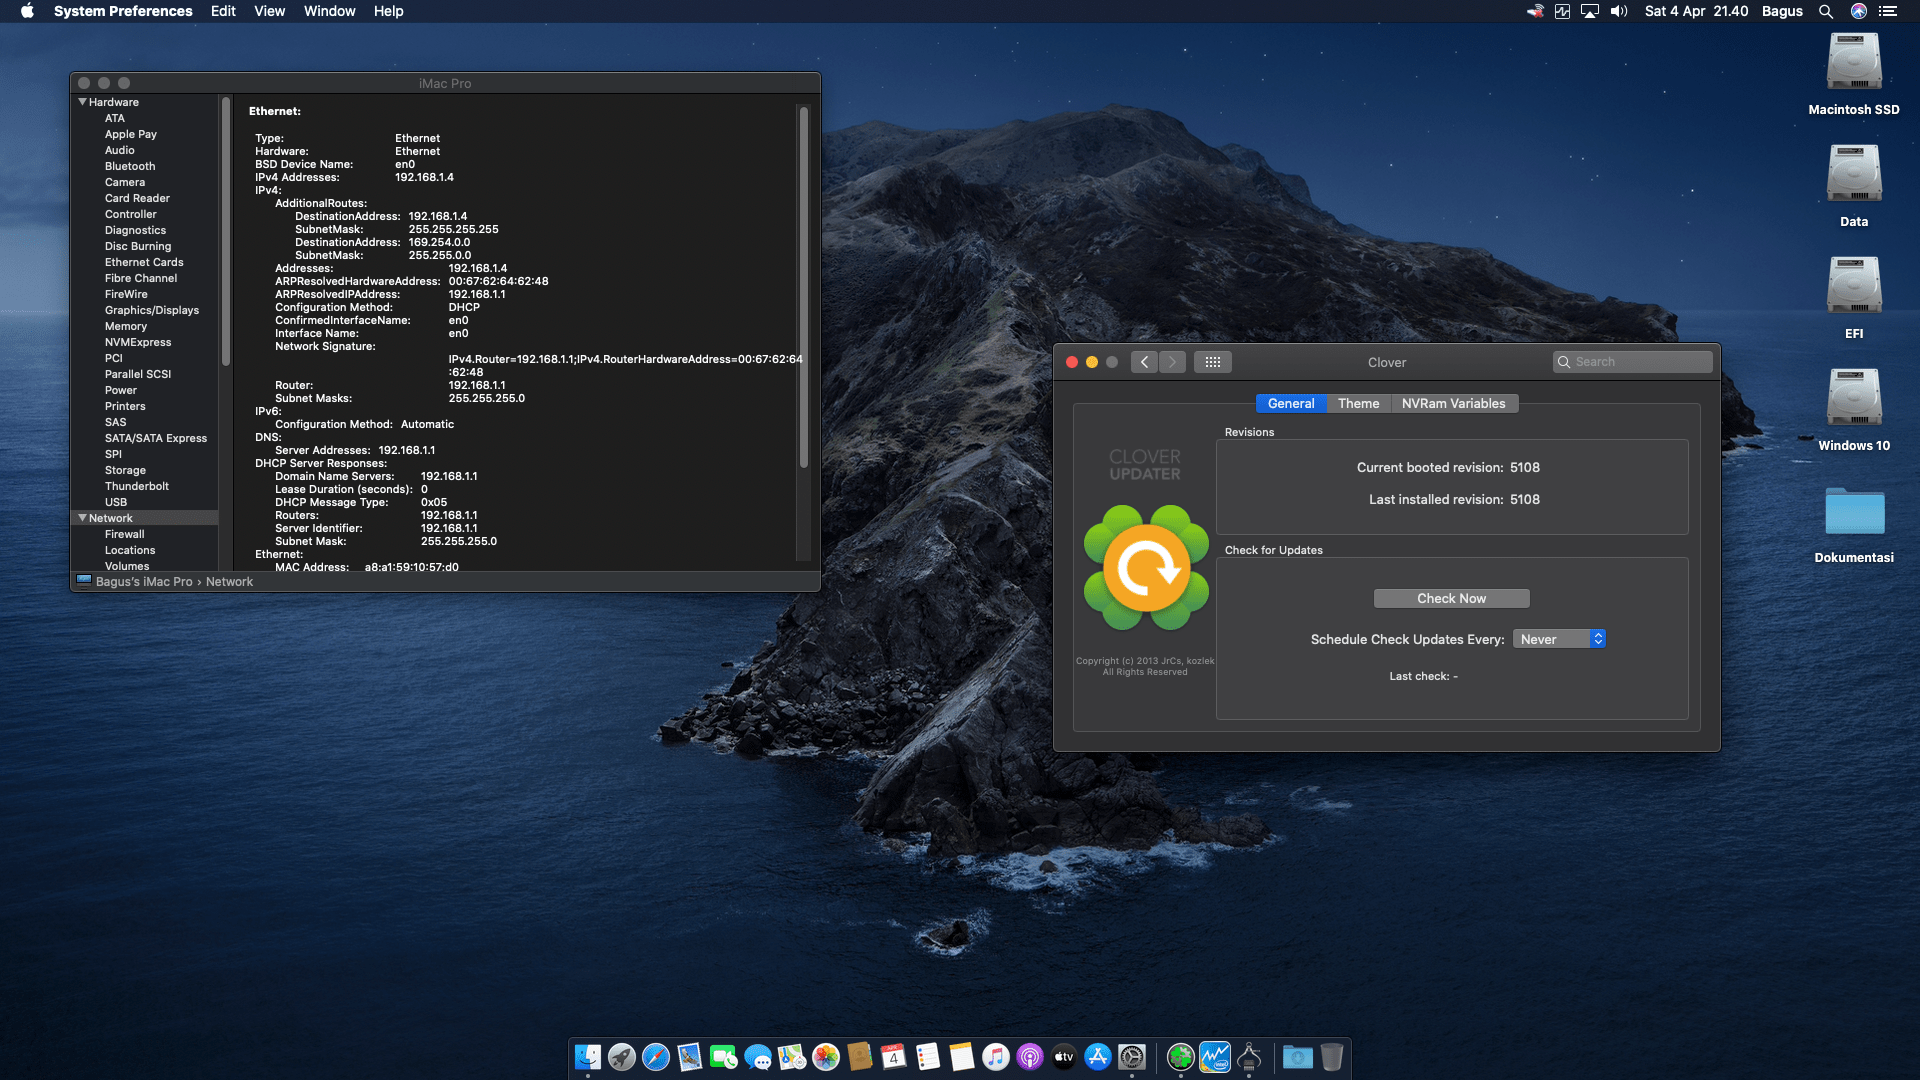Open the App Store from the dock

tap(1098, 1057)
